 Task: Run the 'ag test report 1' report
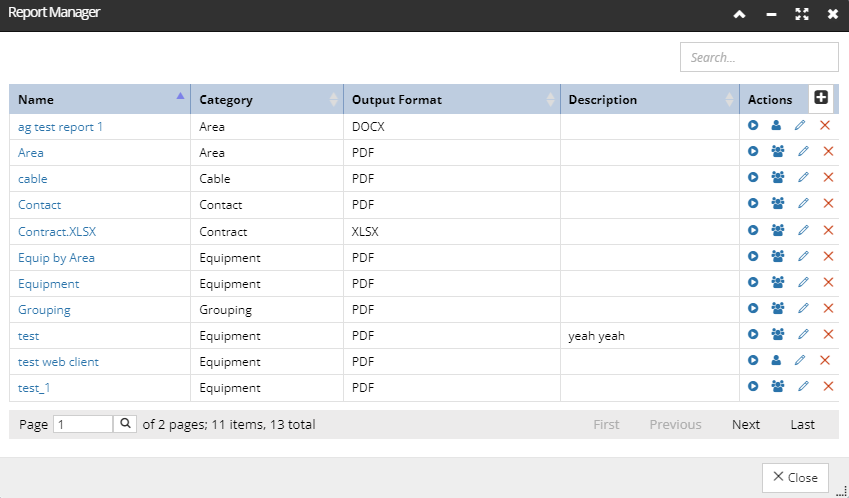(x=753, y=126)
